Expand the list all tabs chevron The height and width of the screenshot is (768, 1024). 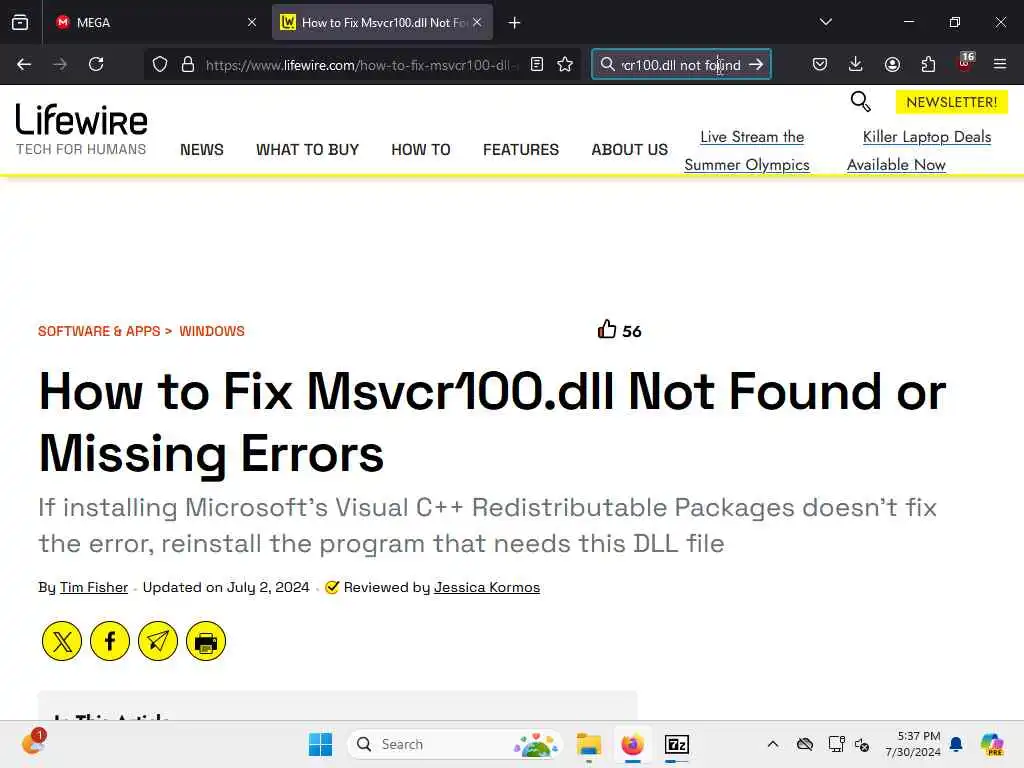[825, 22]
